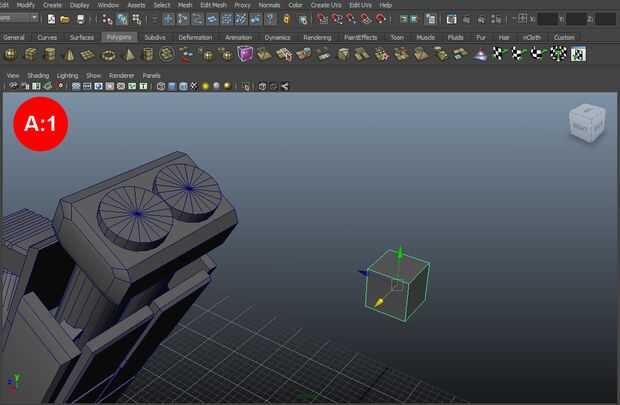Toggle the first snap magnet icon
The image size is (620, 405).
pyautogui.click(x=322, y=18)
